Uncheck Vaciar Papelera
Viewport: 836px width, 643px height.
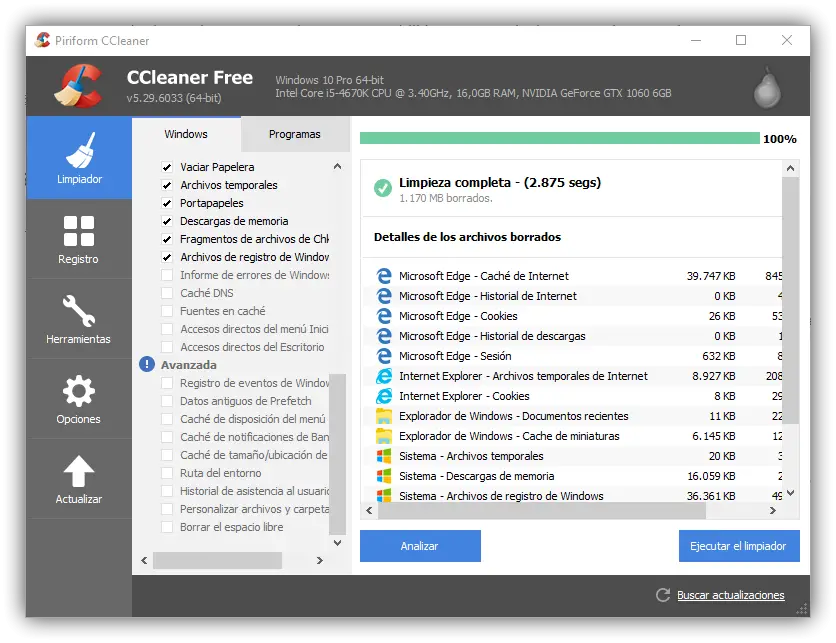click(x=167, y=167)
